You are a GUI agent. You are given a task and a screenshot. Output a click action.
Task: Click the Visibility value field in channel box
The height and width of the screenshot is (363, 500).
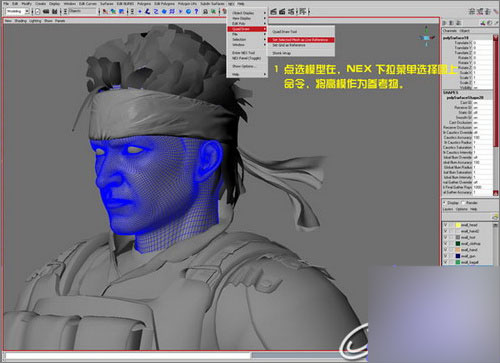(482, 88)
